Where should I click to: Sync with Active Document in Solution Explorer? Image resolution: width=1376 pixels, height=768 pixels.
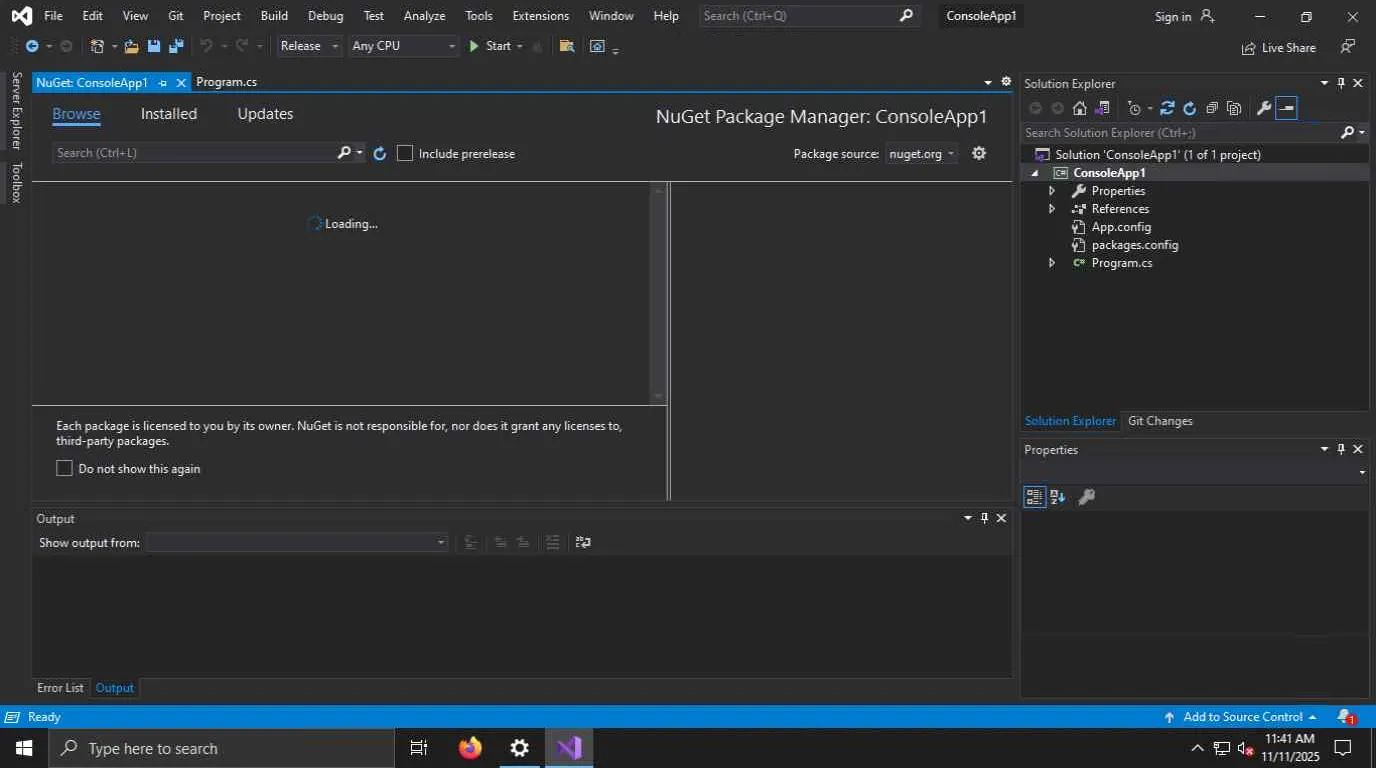point(1167,108)
